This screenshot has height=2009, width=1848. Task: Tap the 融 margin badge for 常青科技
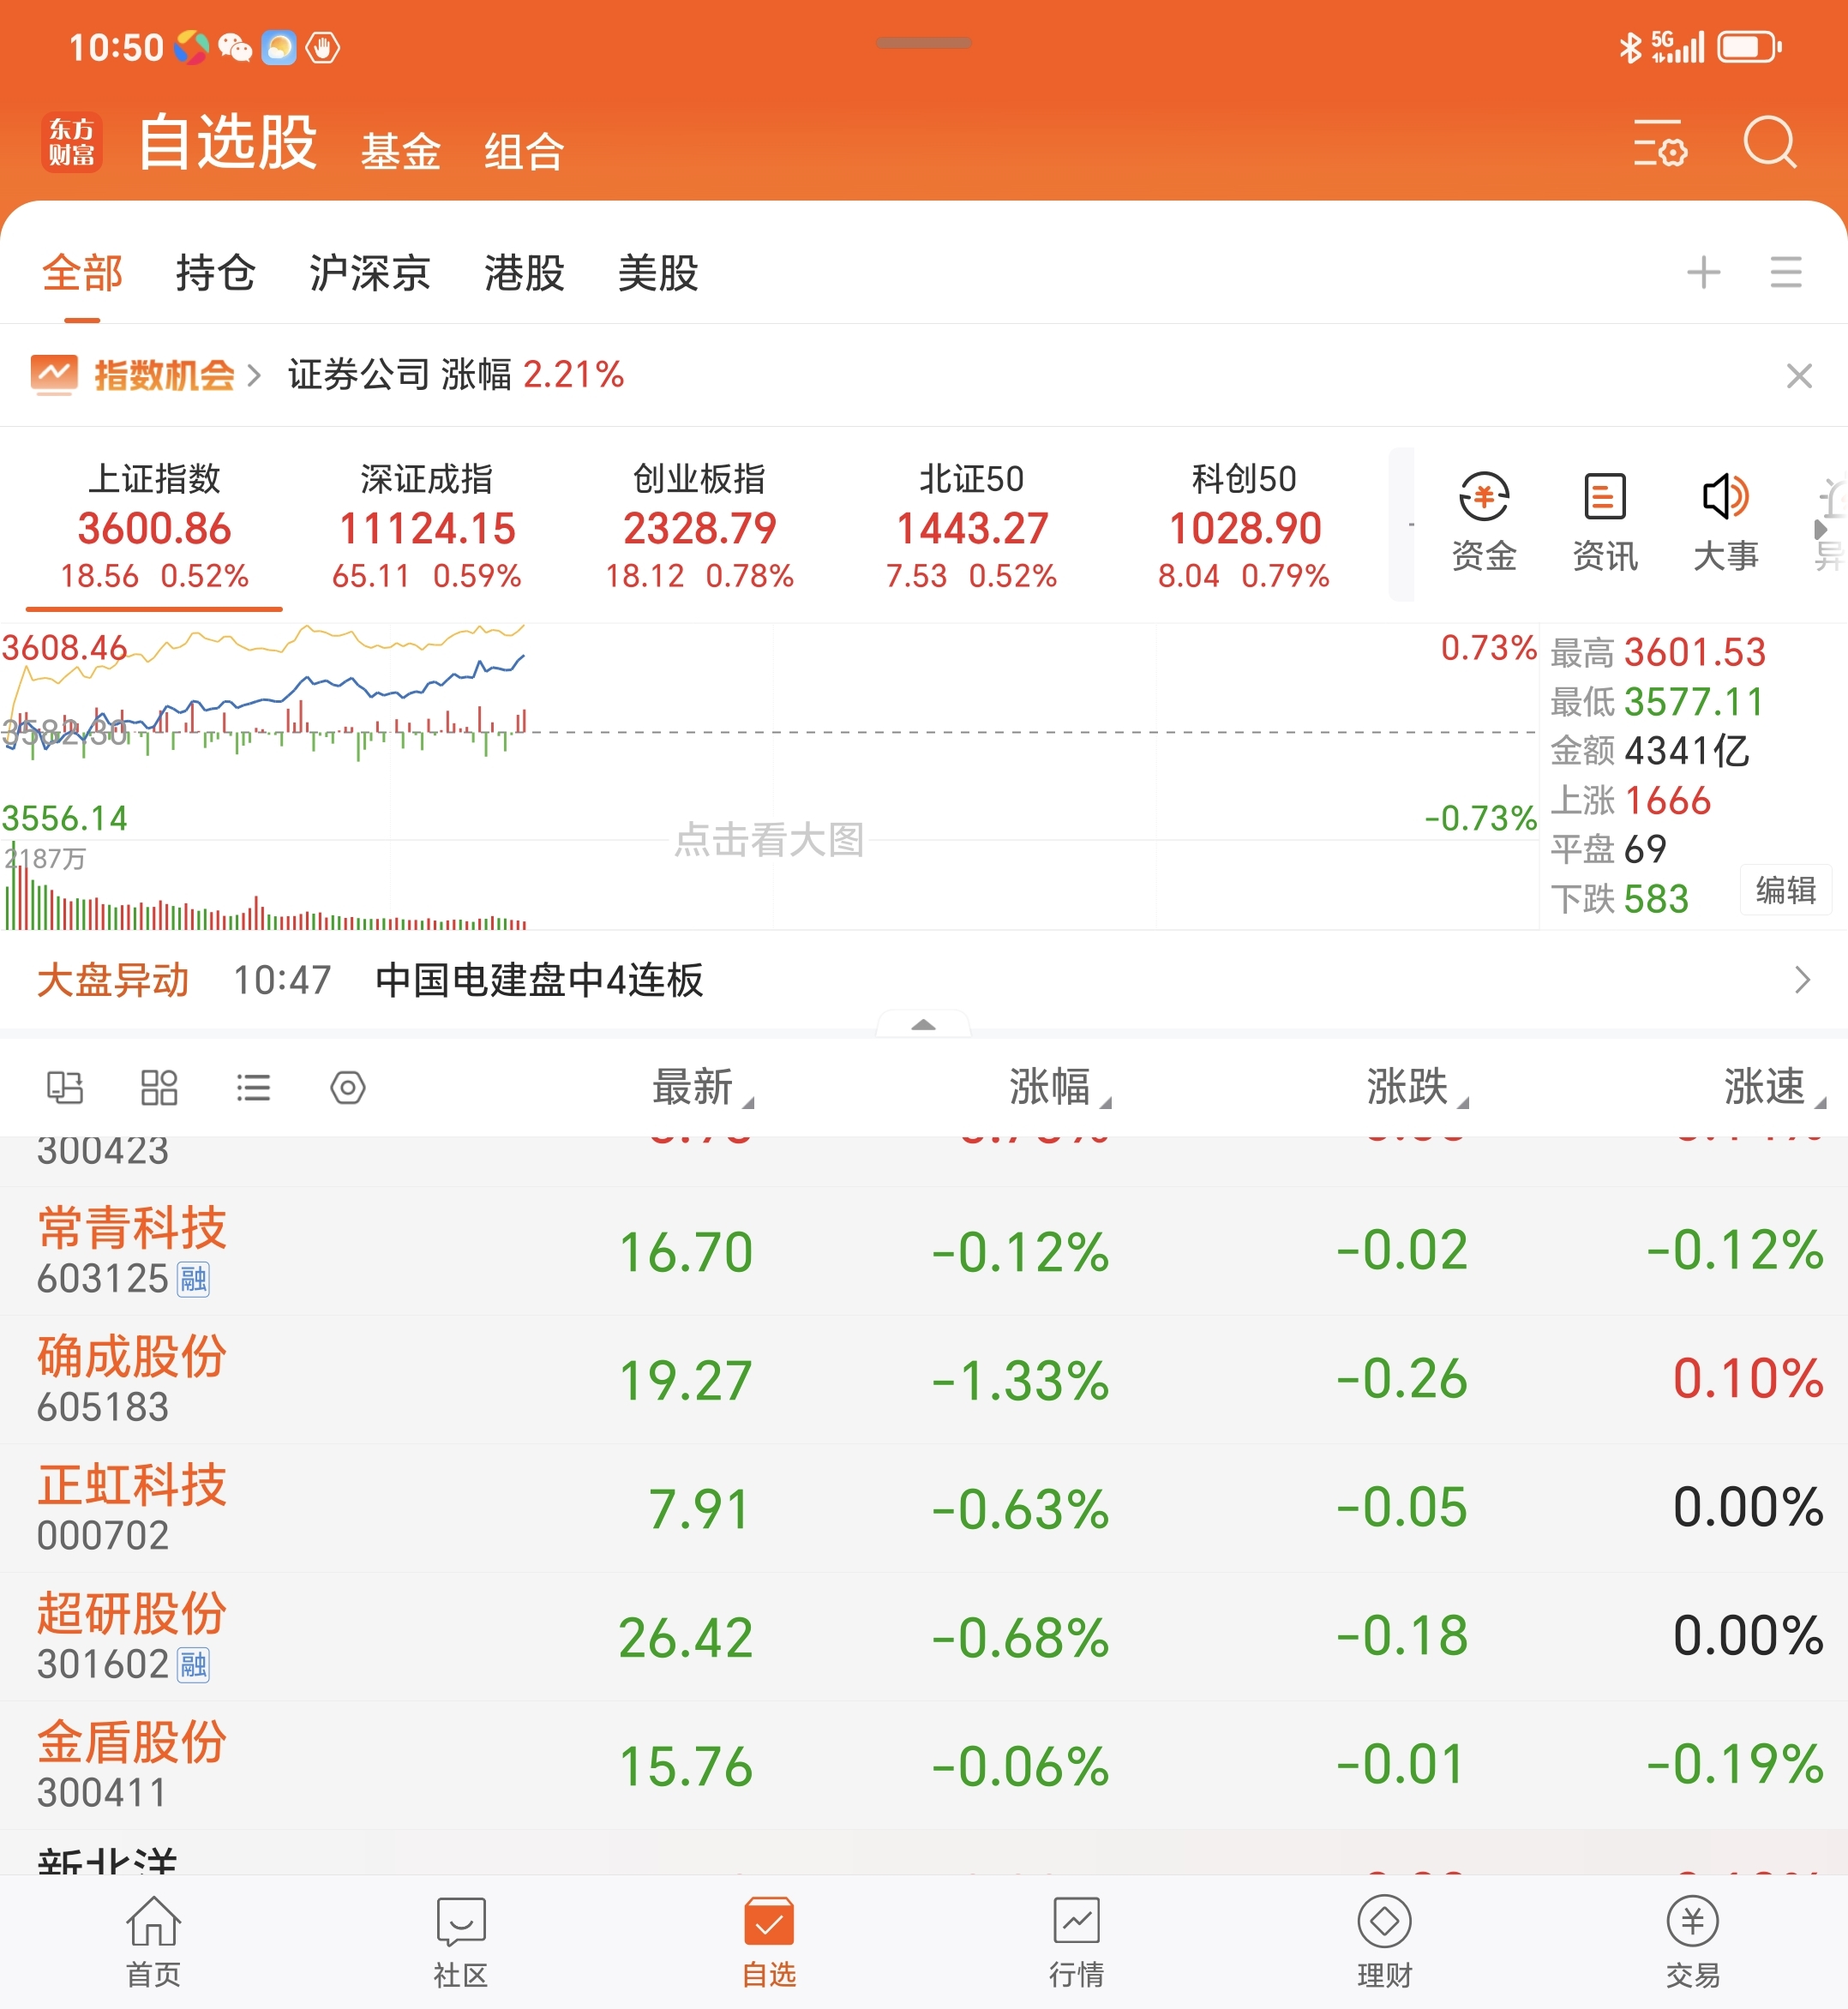(x=193, y=1278)
